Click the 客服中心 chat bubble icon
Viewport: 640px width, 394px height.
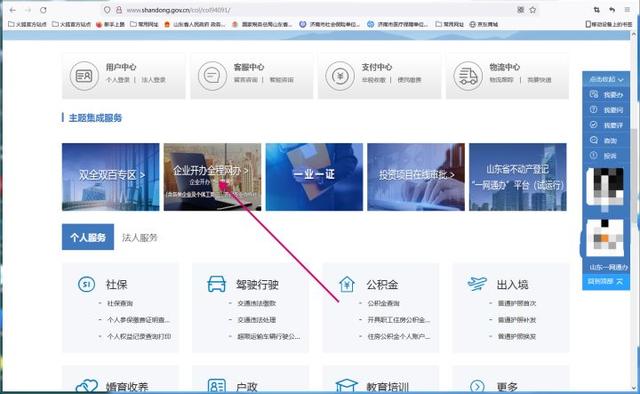212,76
